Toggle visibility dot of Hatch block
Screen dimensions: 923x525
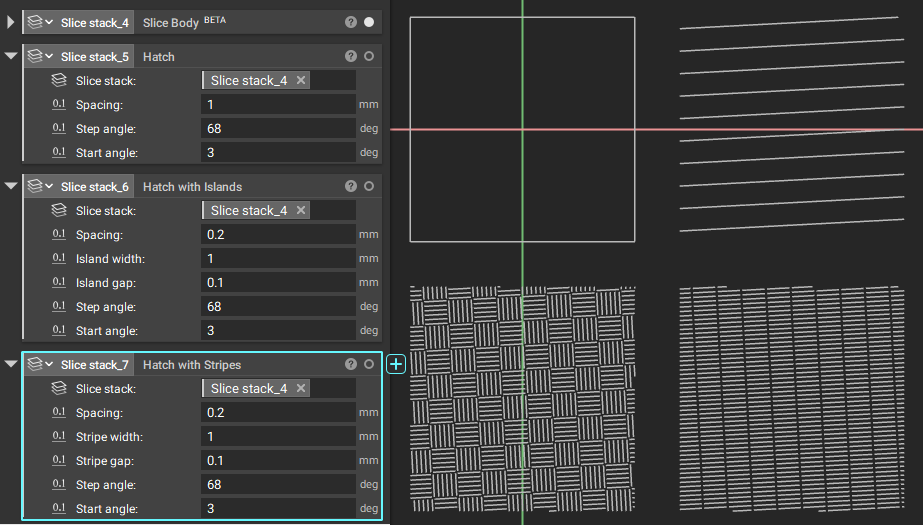tap(369, 56)
